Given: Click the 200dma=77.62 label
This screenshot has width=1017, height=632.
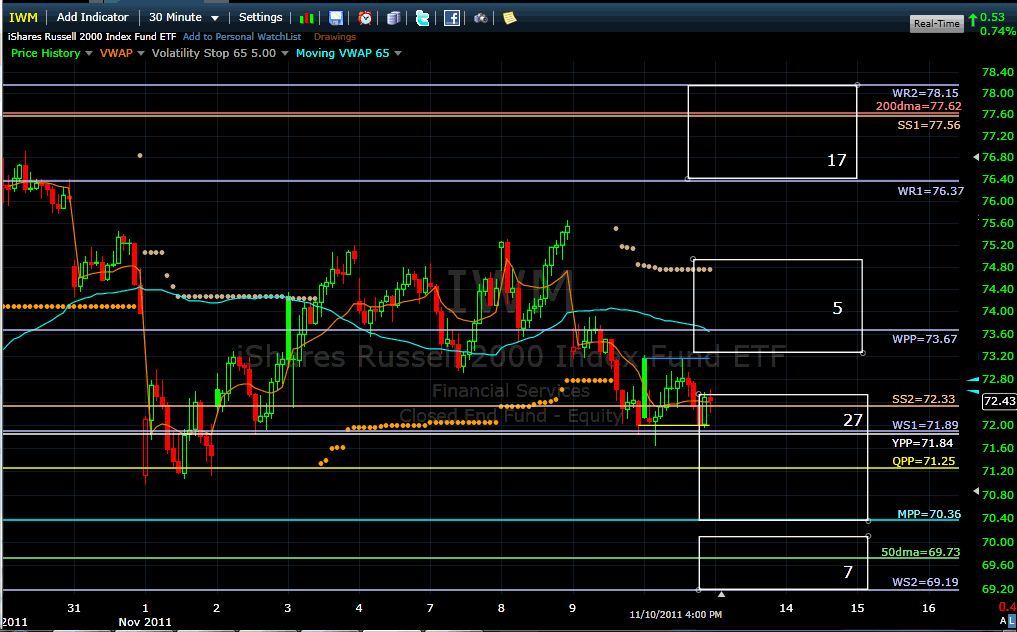Looking at the screenshot, I should (x=918, y=106).
